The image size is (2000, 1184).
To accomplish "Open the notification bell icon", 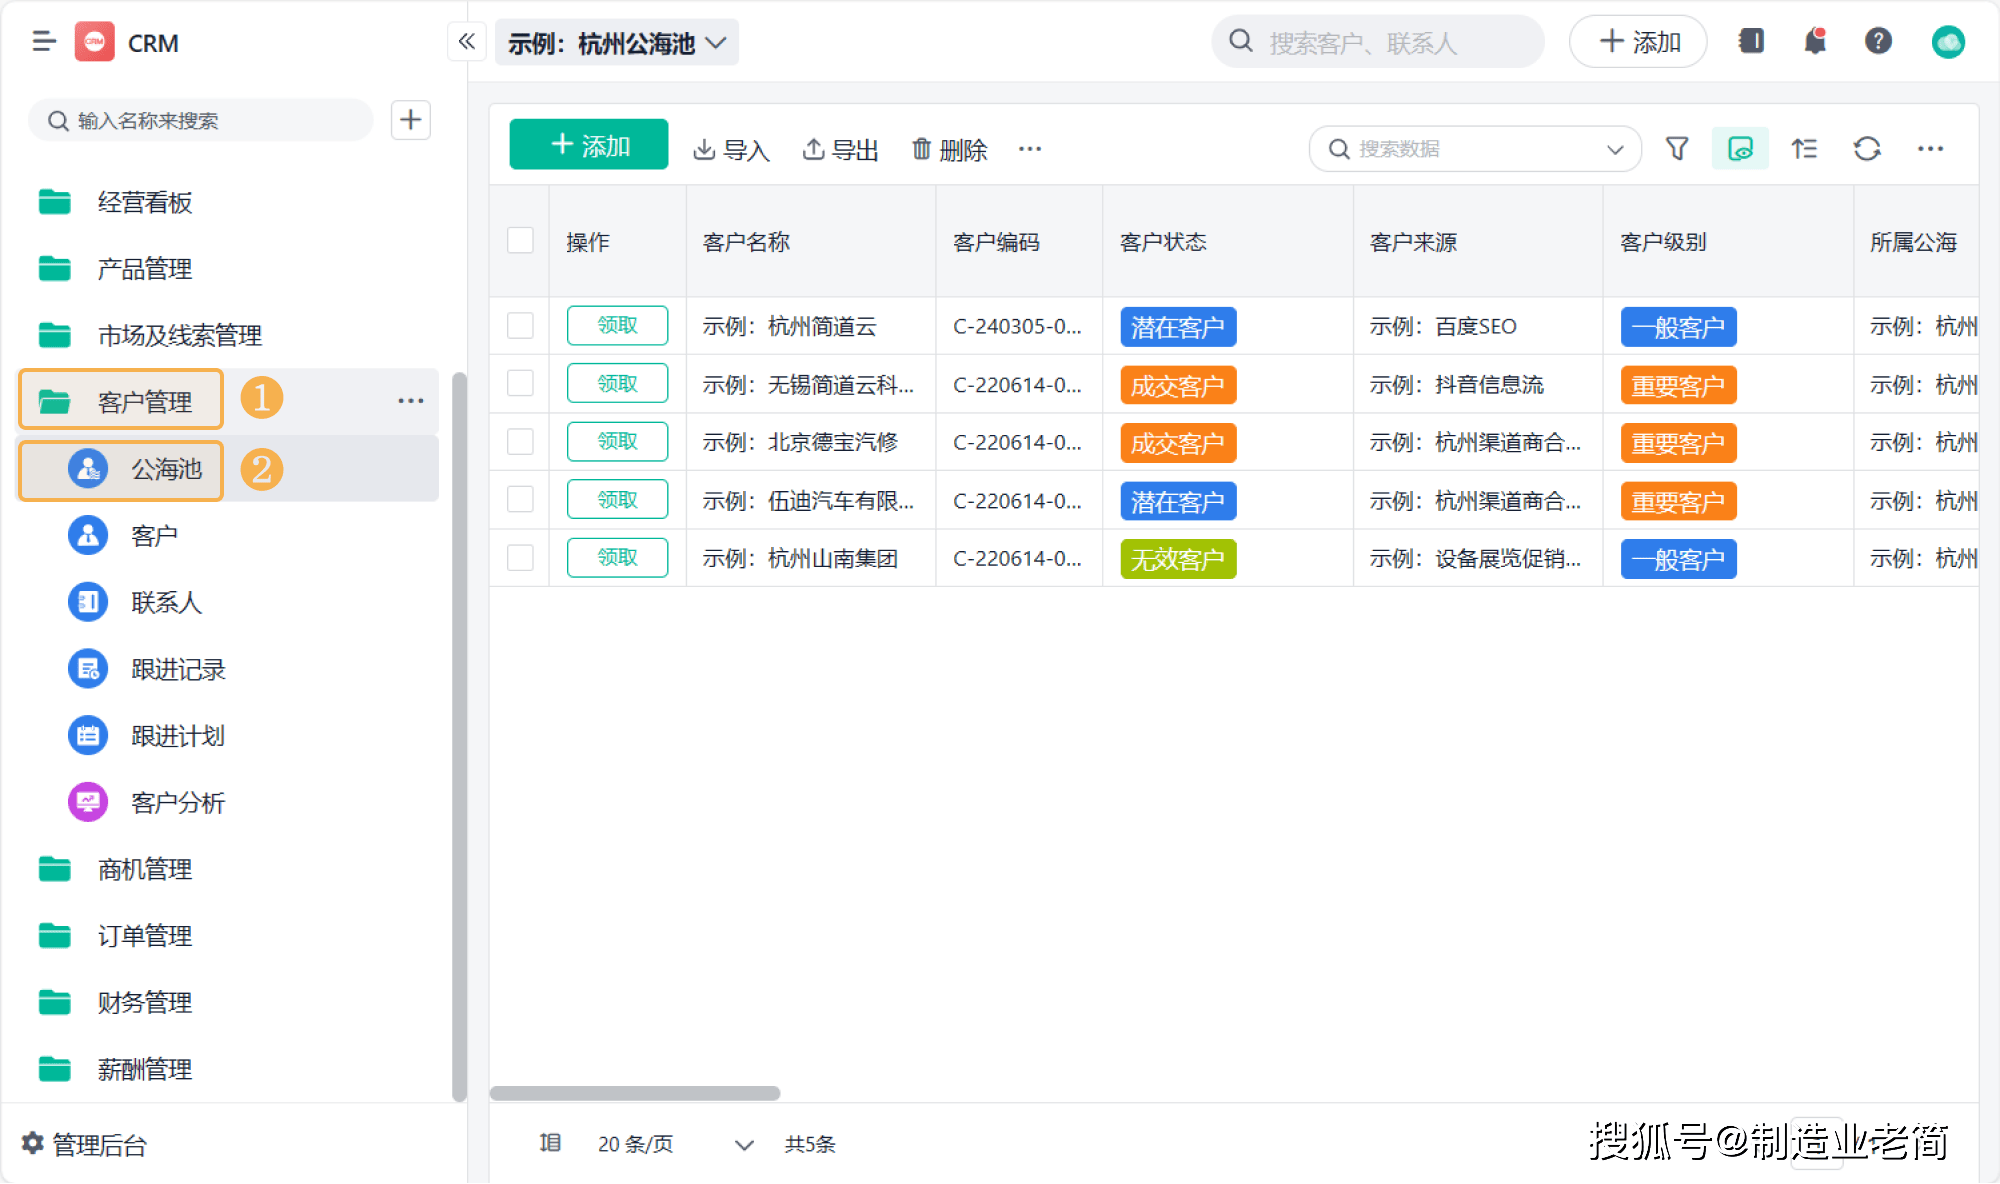I will click(1815, 41).
